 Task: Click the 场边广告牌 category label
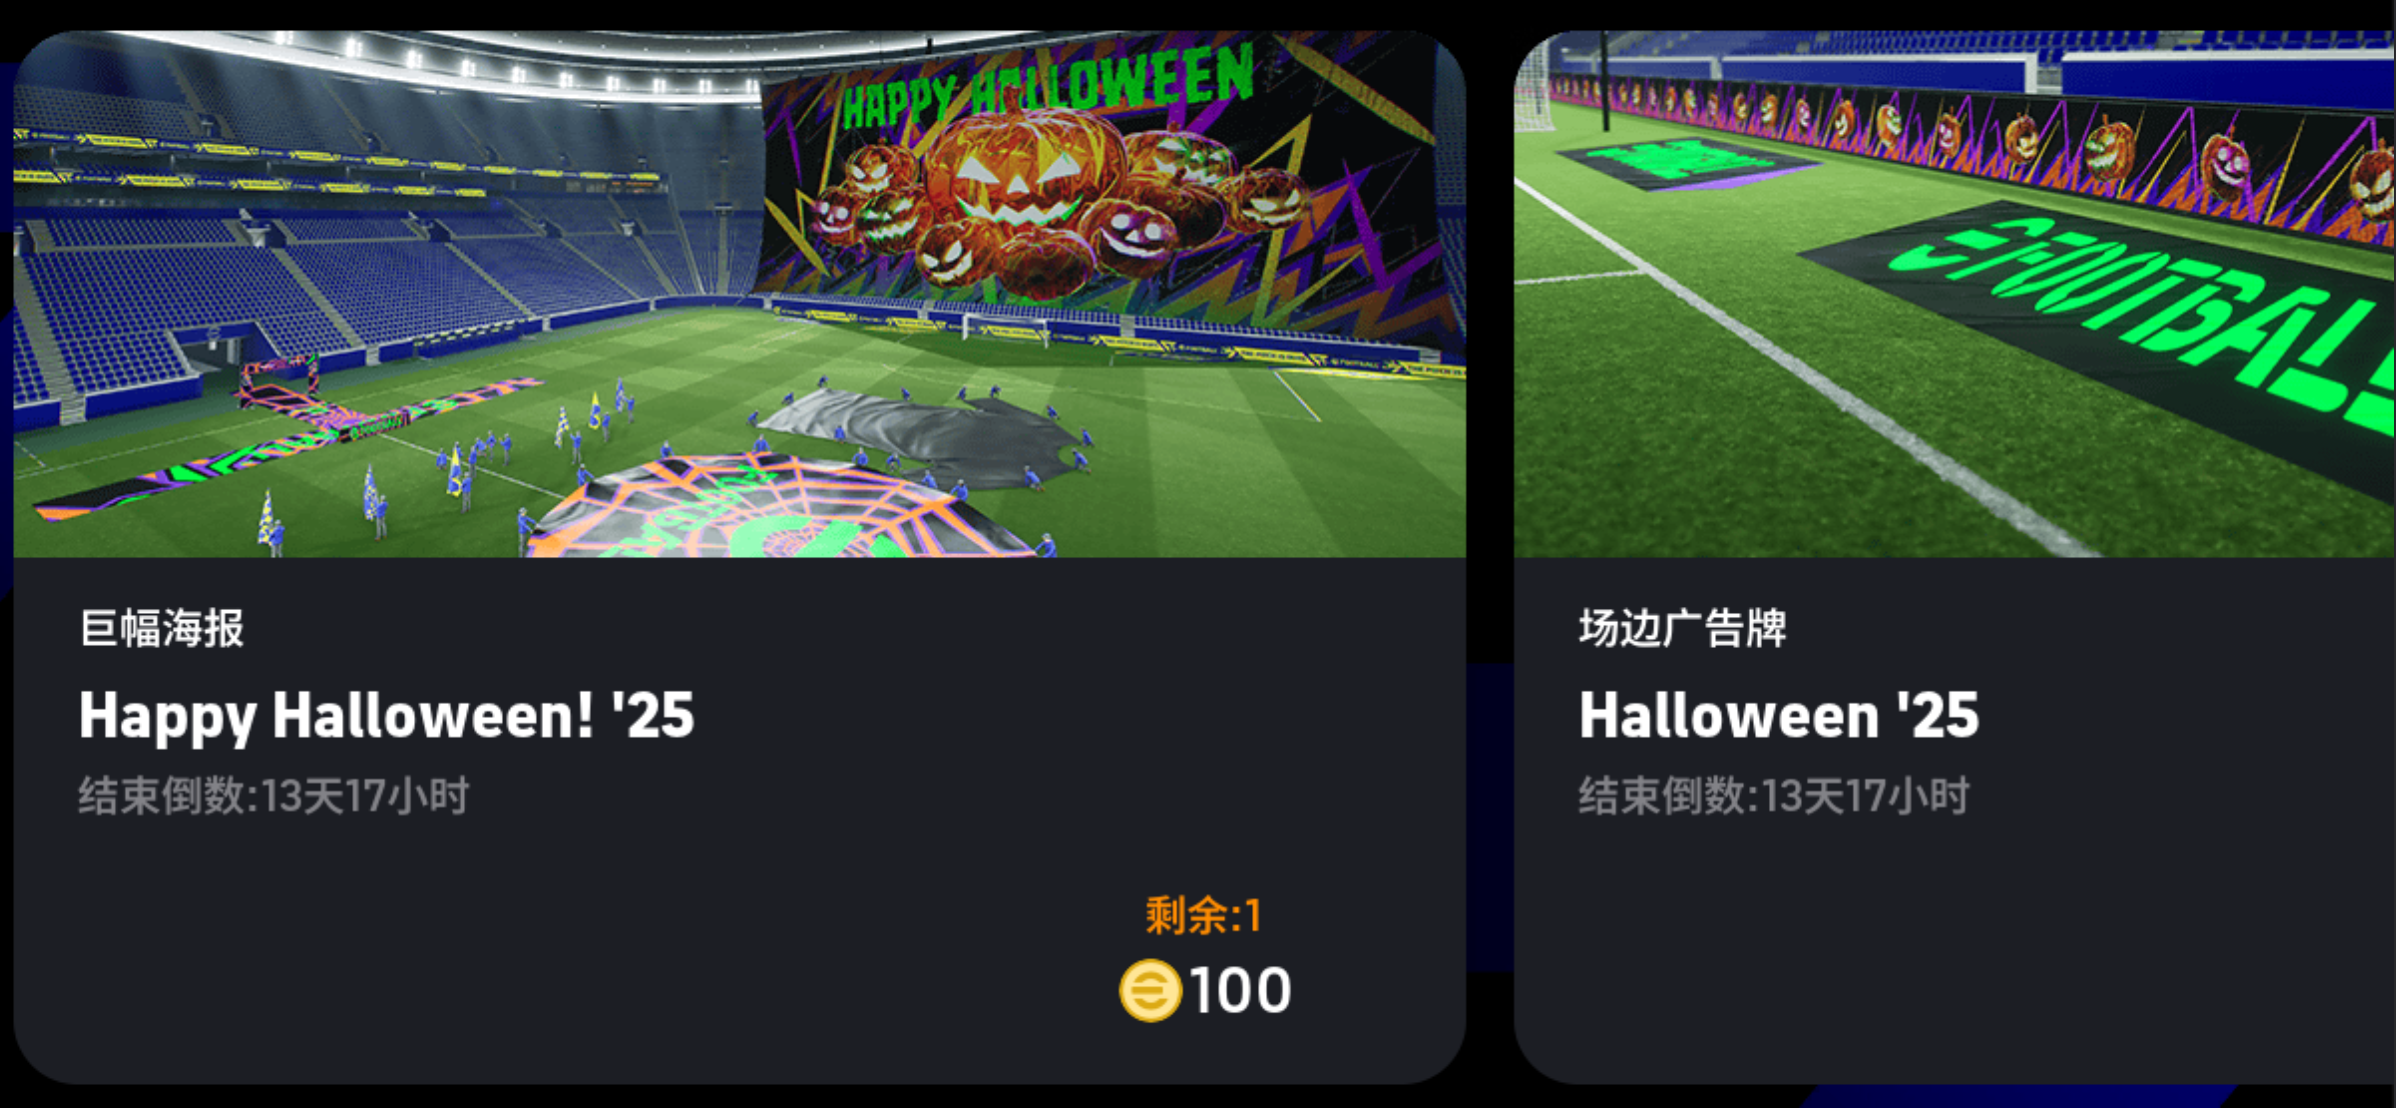tap(1683, 629)
